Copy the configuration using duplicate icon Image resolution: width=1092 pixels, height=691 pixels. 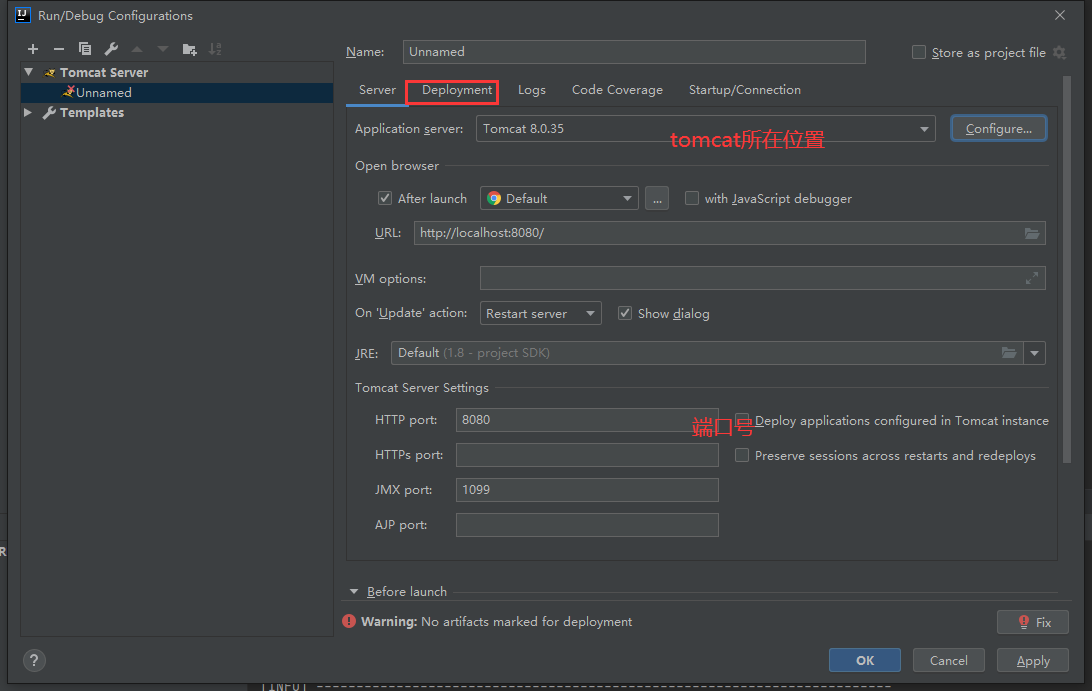coord(85,49)
